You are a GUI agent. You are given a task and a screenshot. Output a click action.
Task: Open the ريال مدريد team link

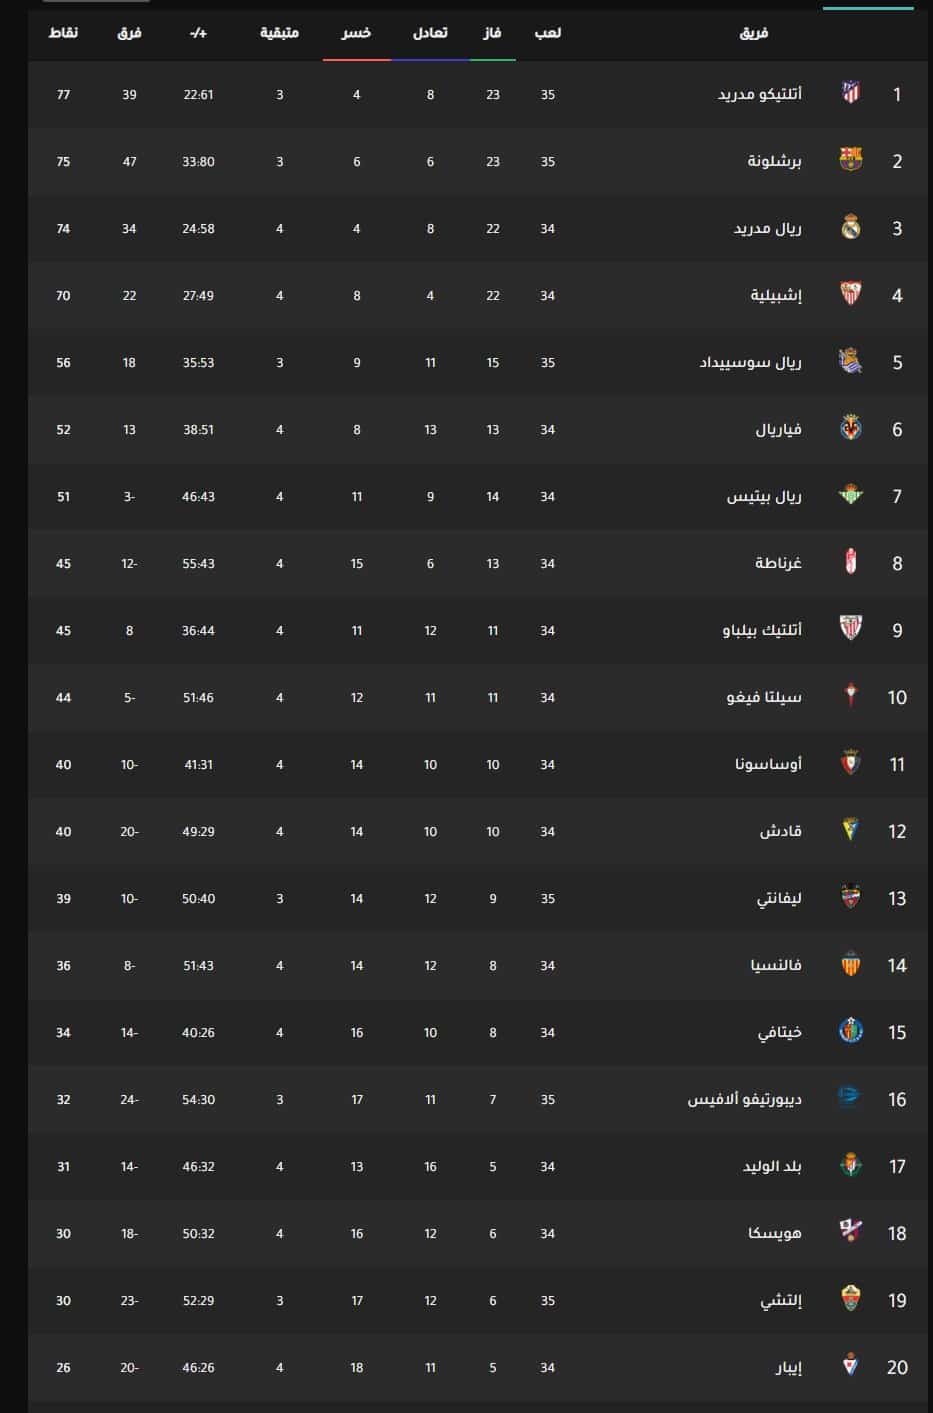[x=768, y=228]
